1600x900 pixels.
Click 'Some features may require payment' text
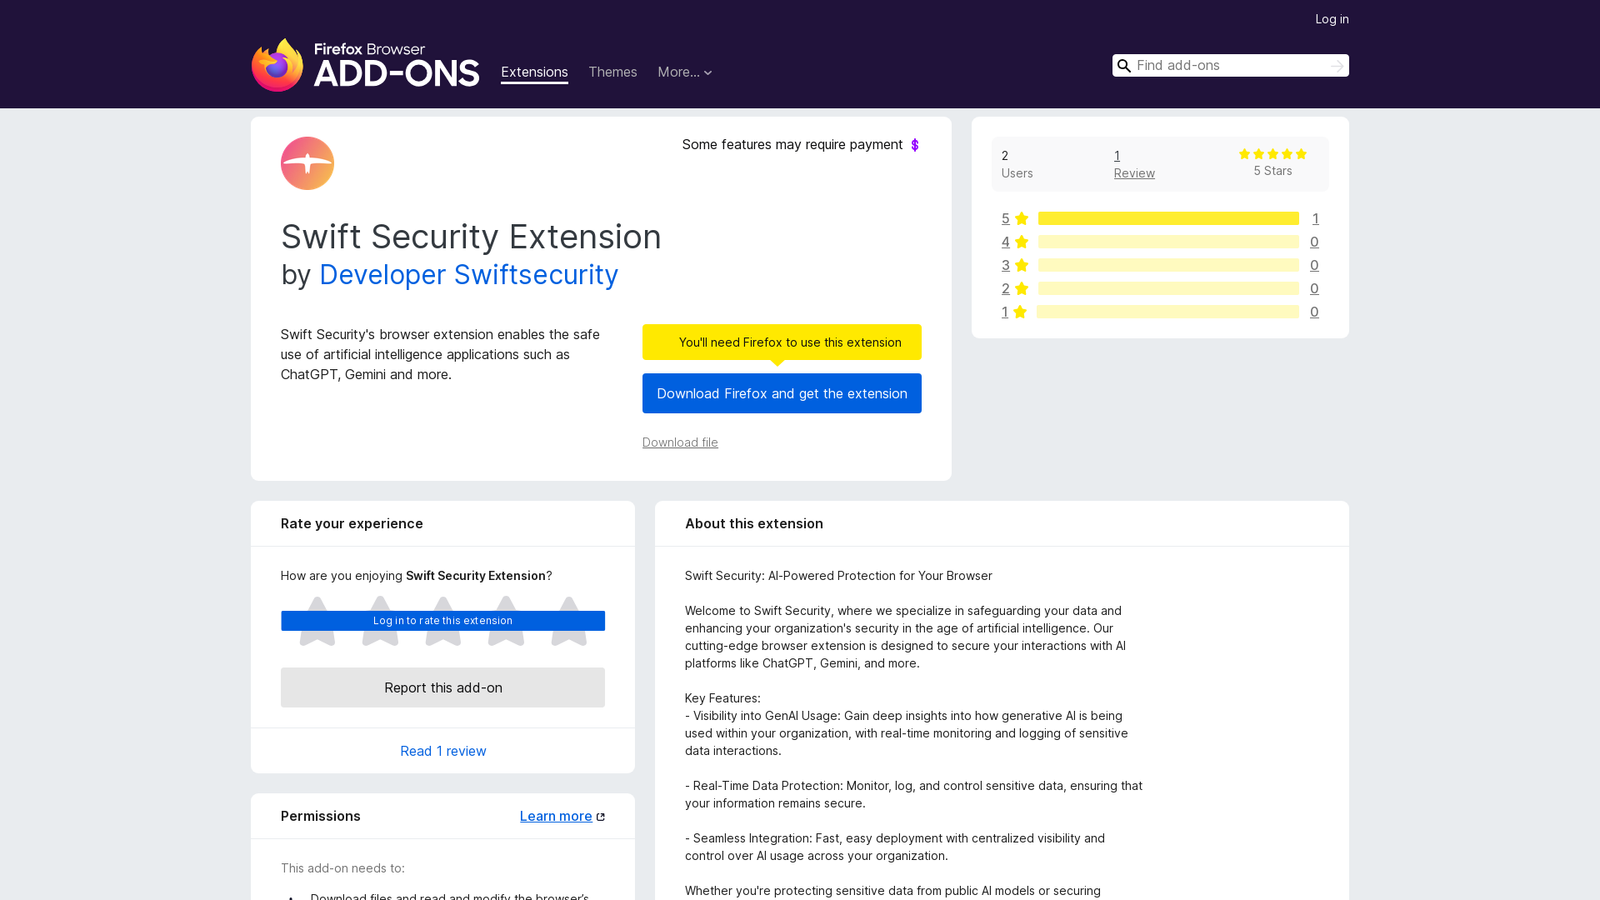point(792,145)
